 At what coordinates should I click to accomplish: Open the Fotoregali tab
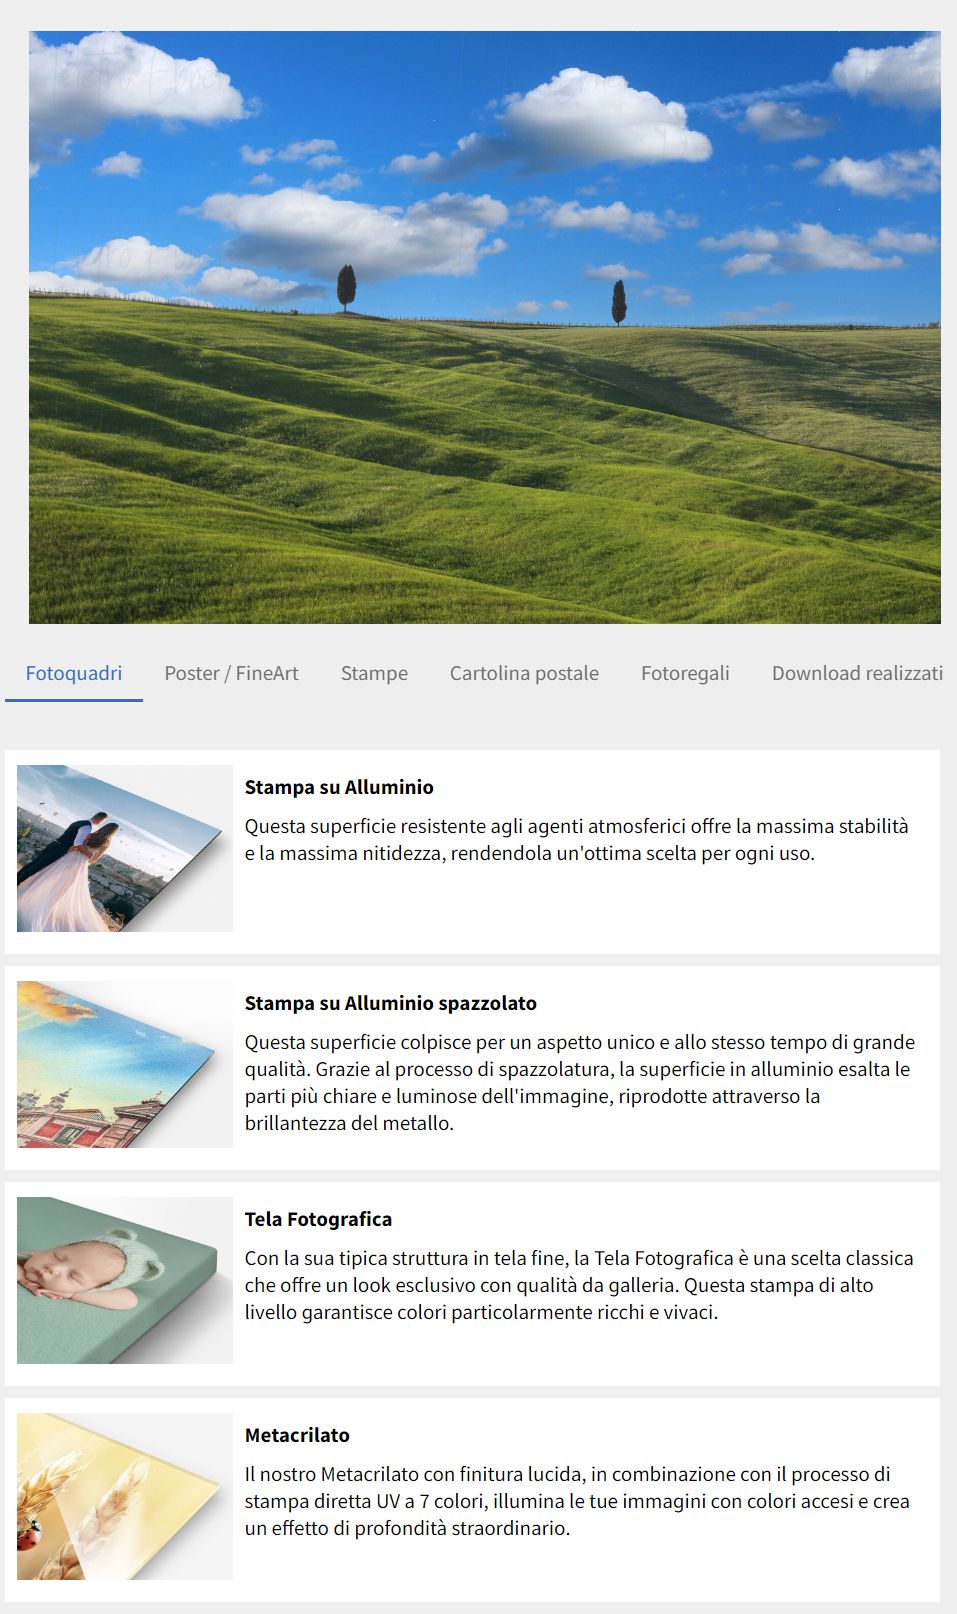coord(685,673)
